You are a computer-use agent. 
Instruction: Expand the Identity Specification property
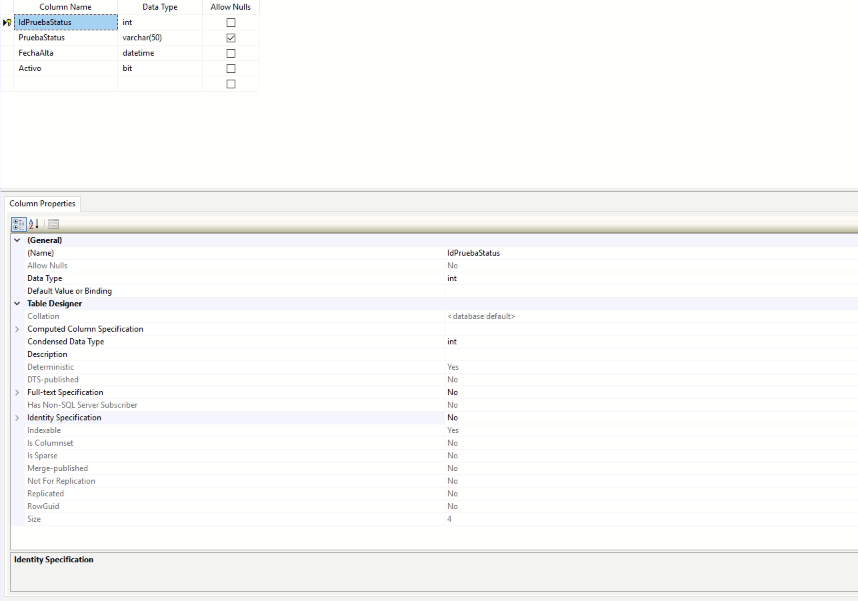17,417
